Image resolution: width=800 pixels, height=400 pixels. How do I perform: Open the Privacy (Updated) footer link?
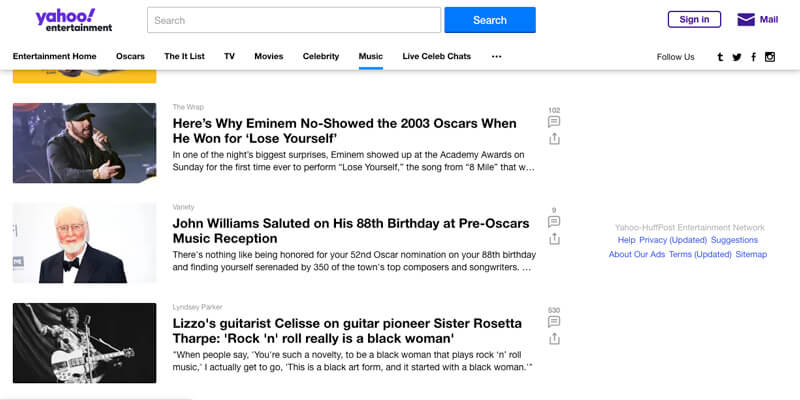click(673, 240)
